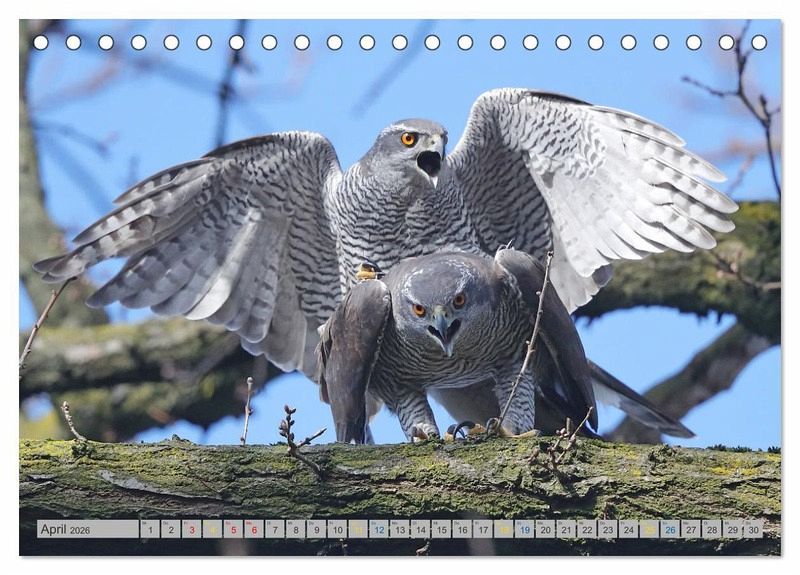Select day 2 in calendar strip

[171, 529]
